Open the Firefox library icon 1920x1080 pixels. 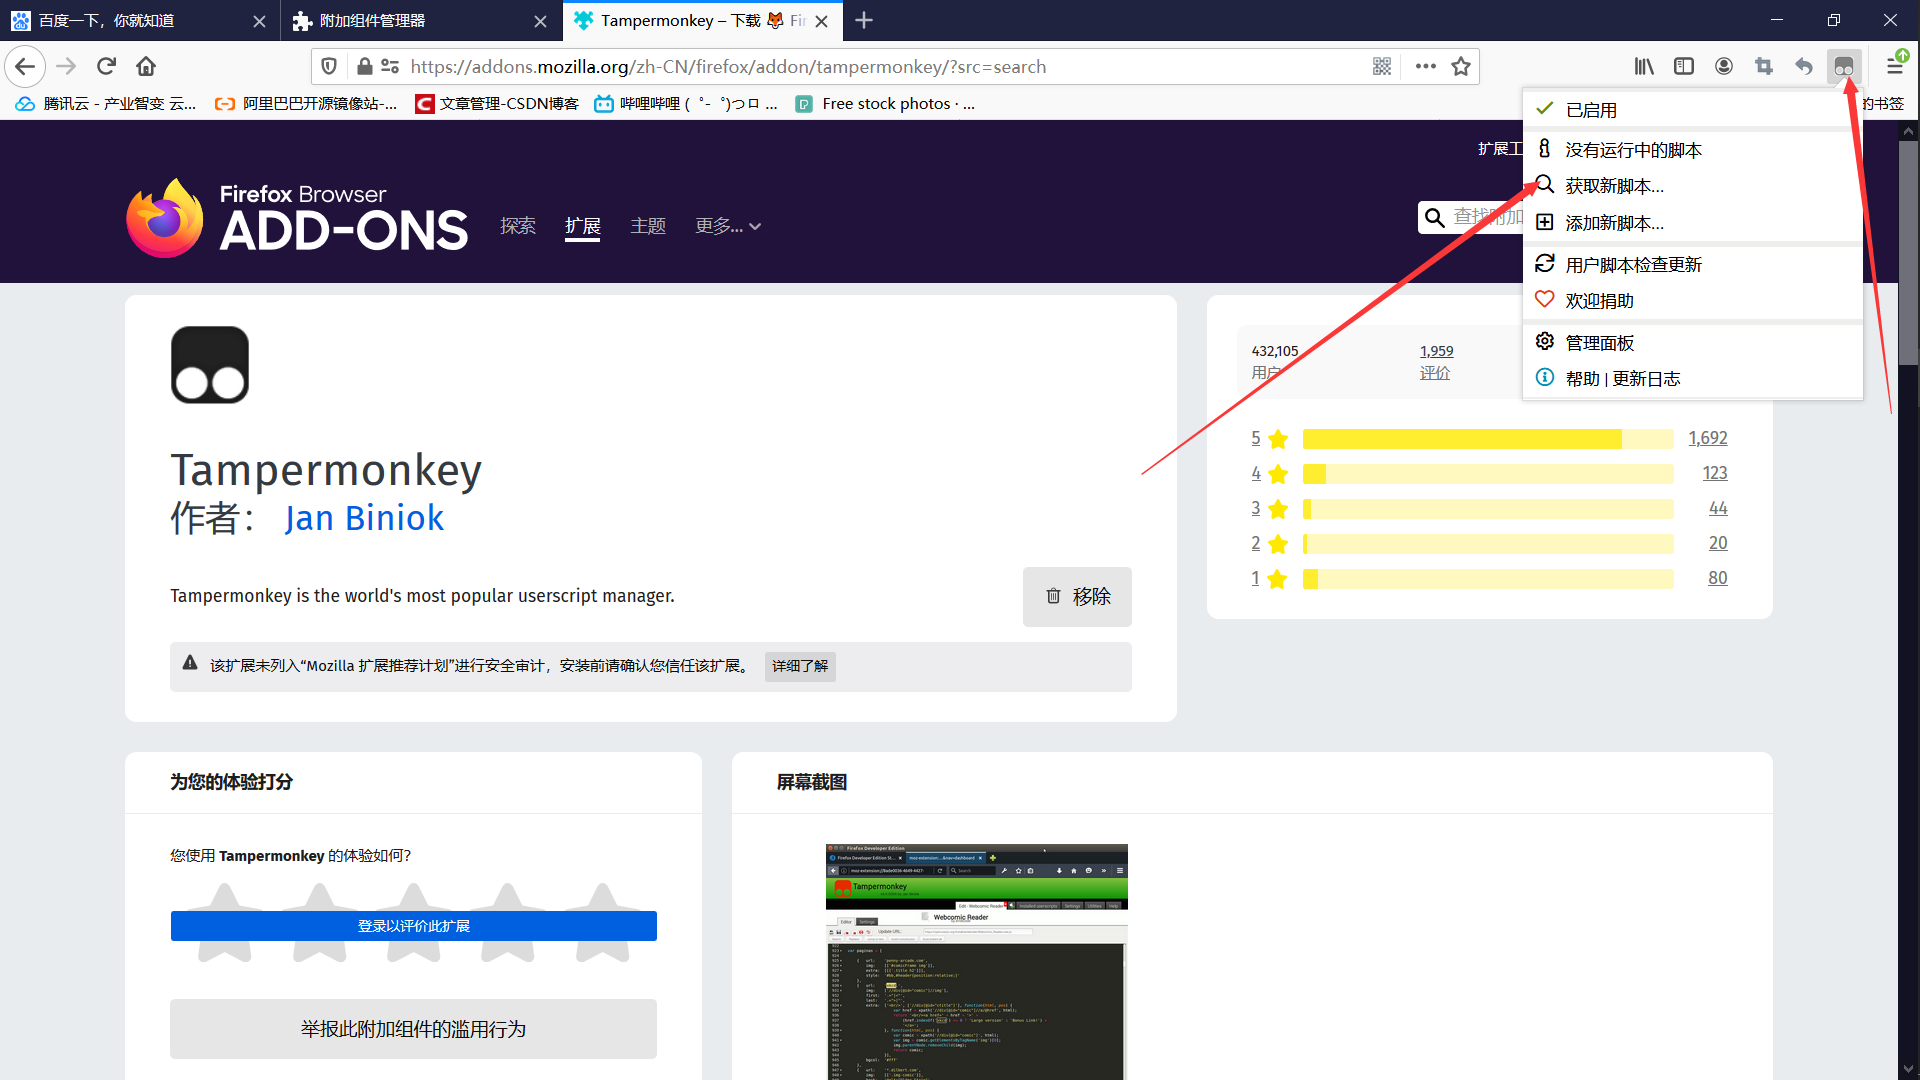tap(1644, 67)
